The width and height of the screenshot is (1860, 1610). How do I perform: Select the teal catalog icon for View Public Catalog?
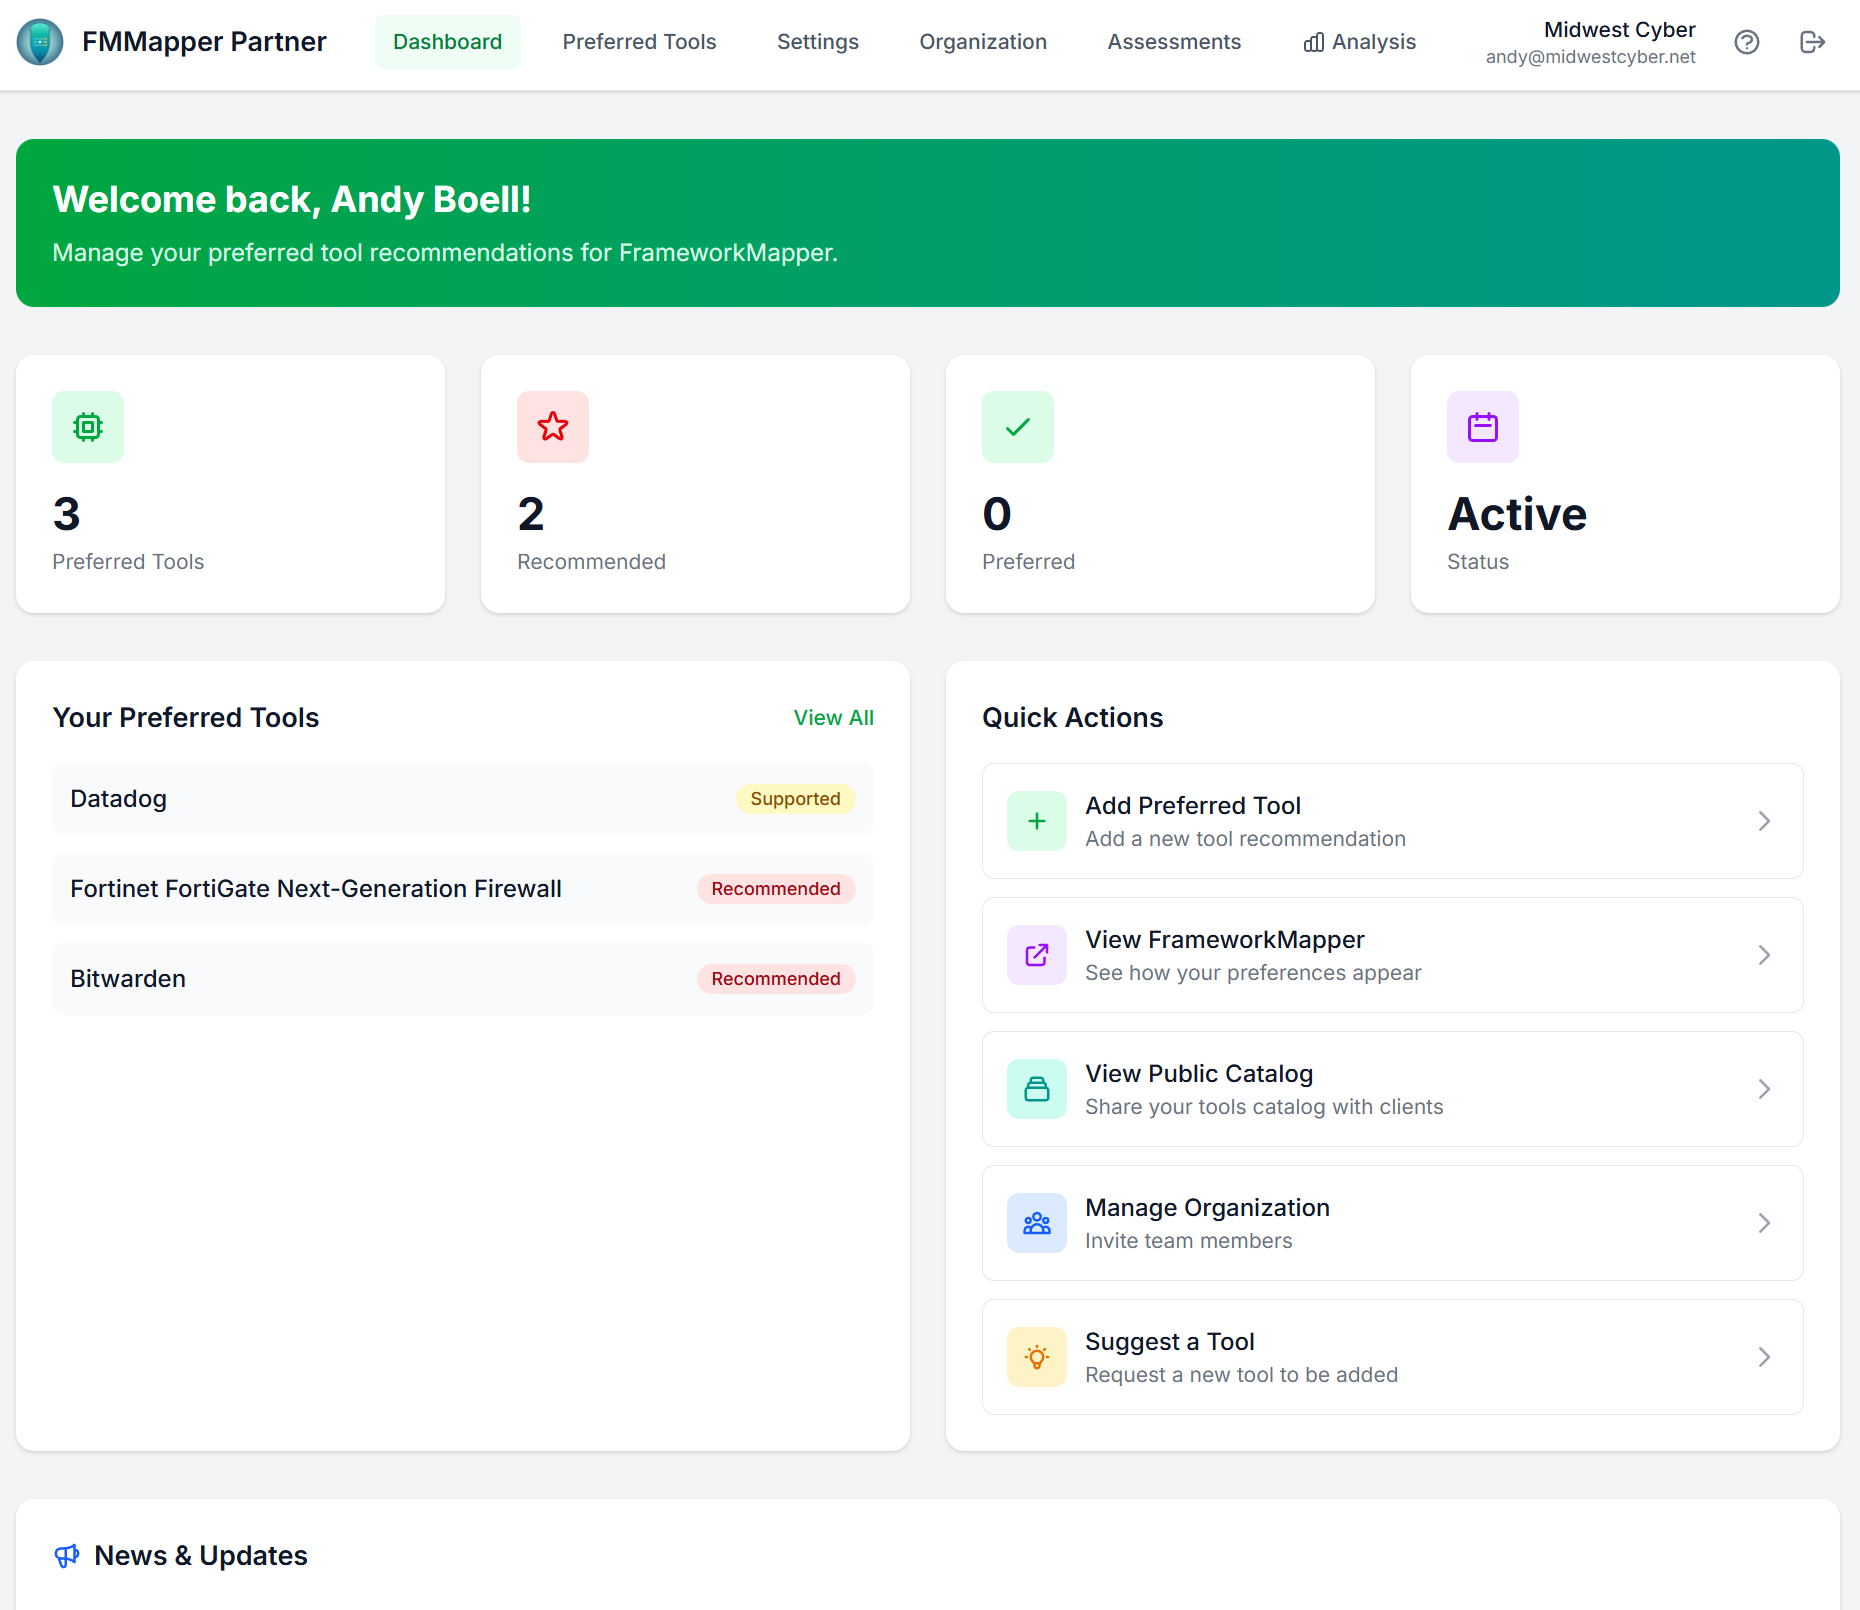coord(1037,1089)
